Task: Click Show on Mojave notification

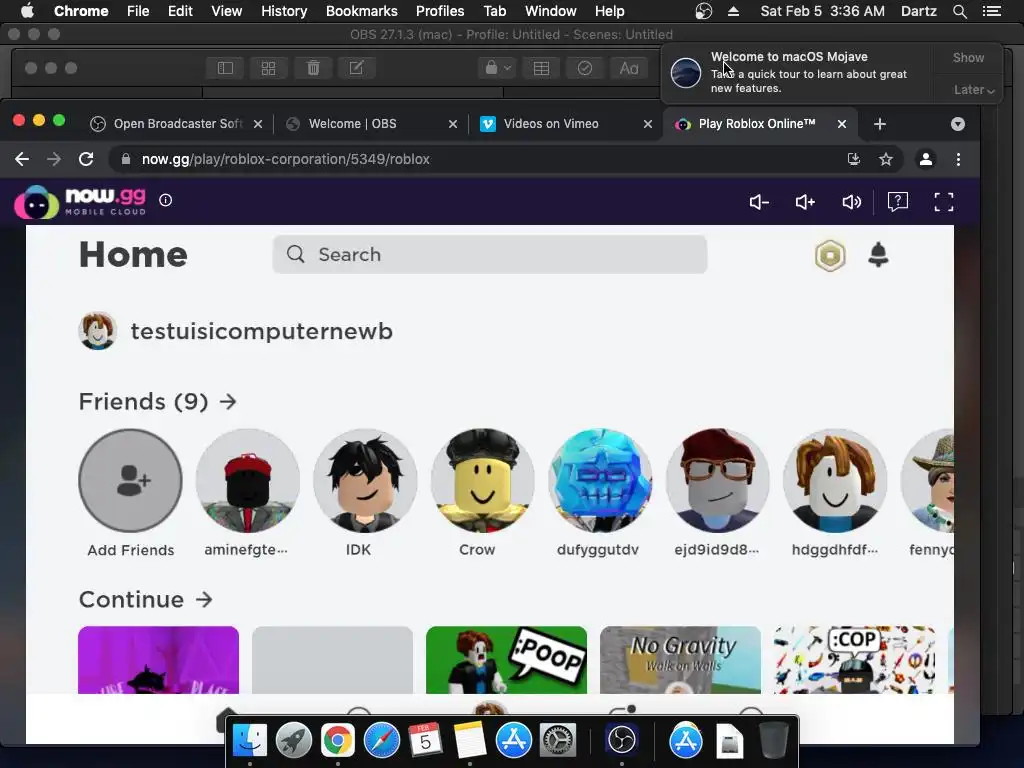Action: coord(968,57)
